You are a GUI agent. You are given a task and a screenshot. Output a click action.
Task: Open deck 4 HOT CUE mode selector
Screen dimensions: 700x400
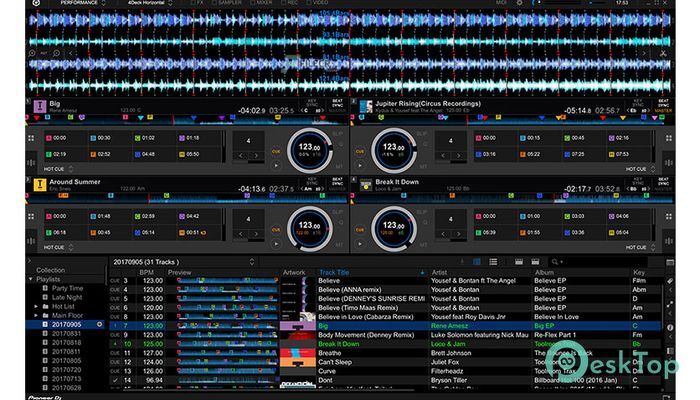pos(640,247)
